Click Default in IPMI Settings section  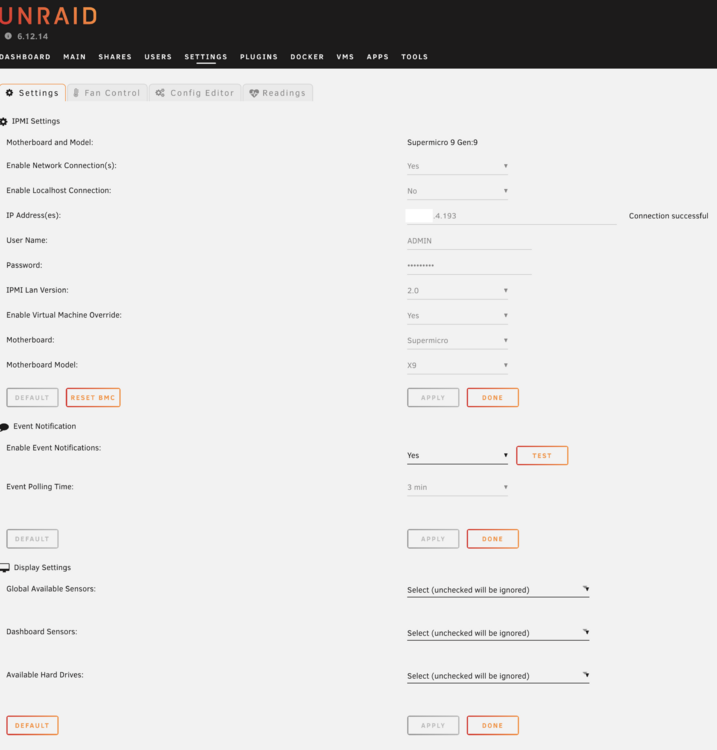(x=33, y=397)
